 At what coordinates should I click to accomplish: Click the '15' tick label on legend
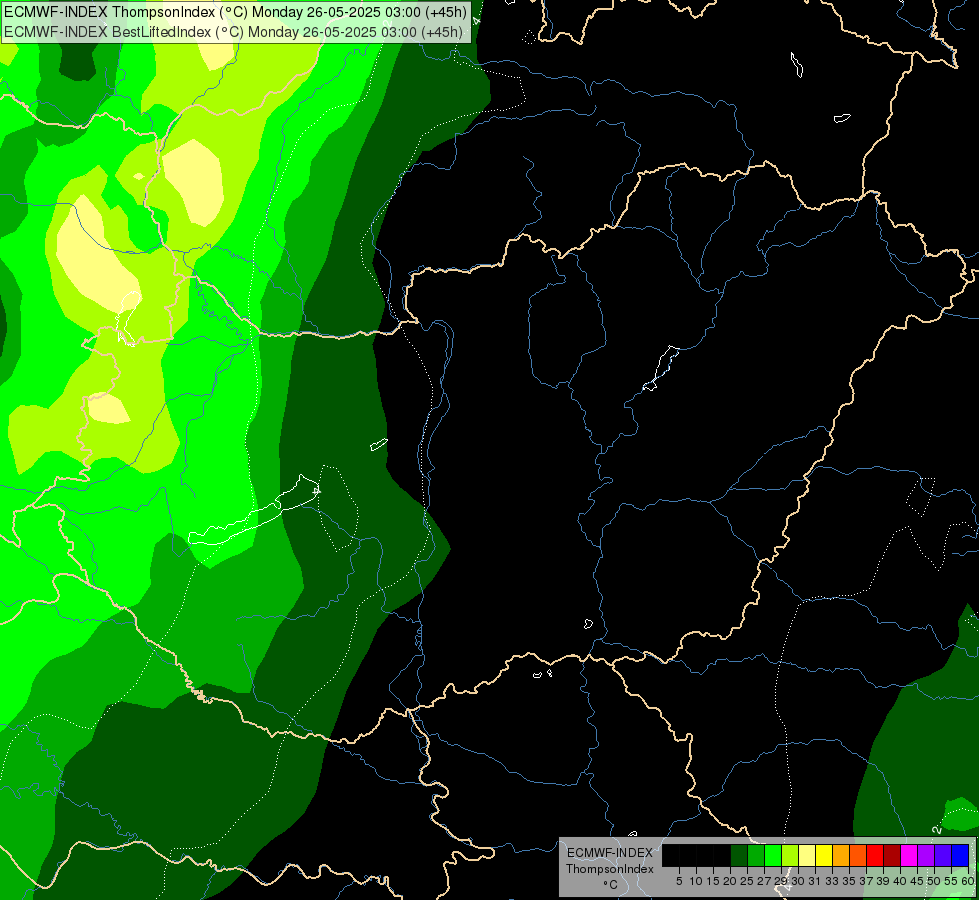pyautogui.click(x=713, y=881)
